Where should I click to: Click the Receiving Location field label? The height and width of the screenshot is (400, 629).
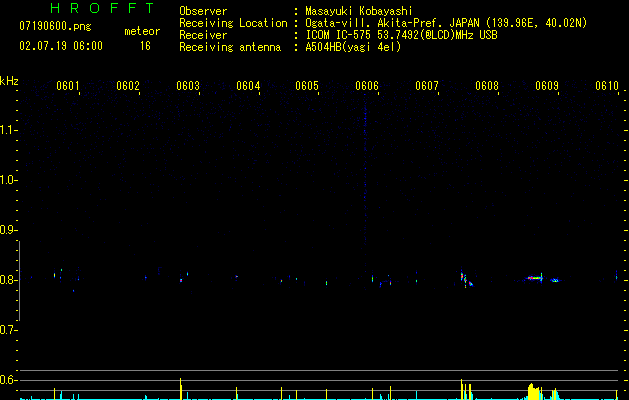(x=233, y=23)
